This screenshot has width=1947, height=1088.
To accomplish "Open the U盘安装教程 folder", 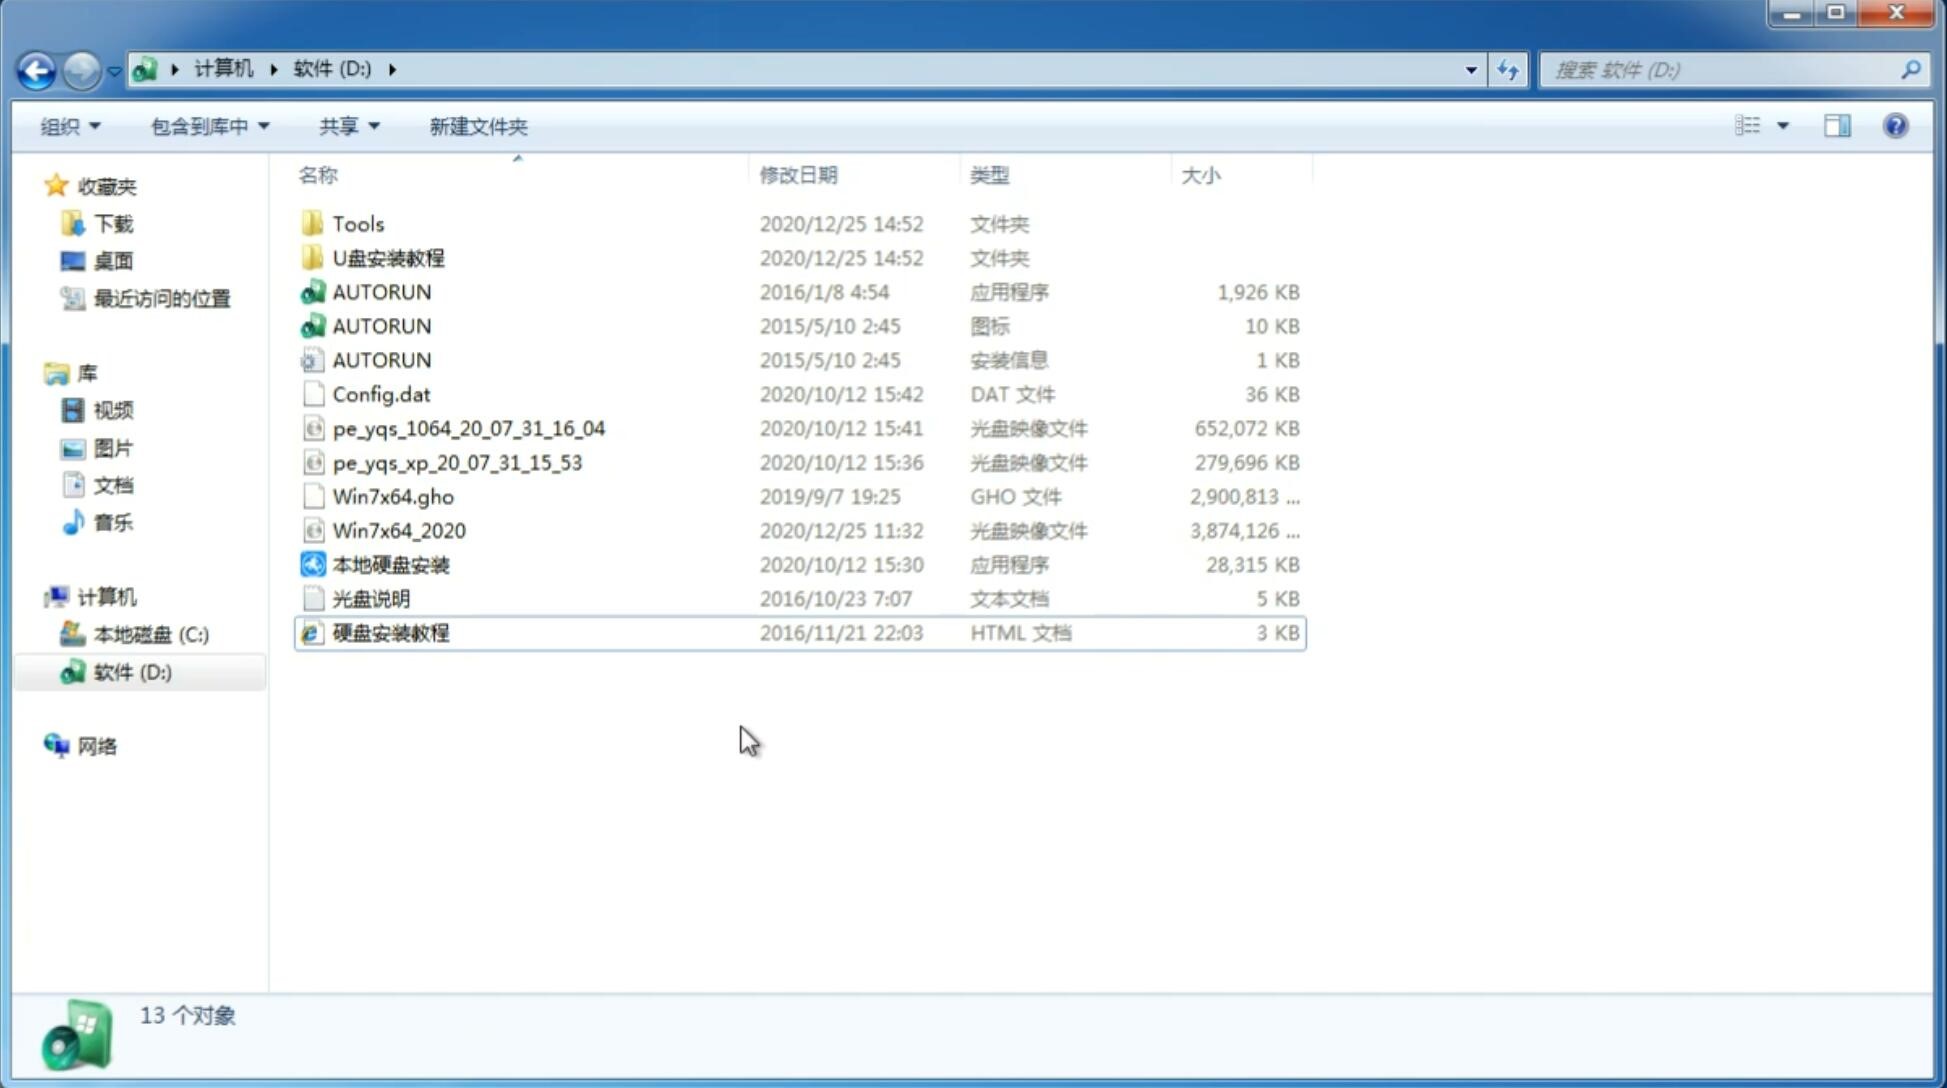I will click(388, 257).
